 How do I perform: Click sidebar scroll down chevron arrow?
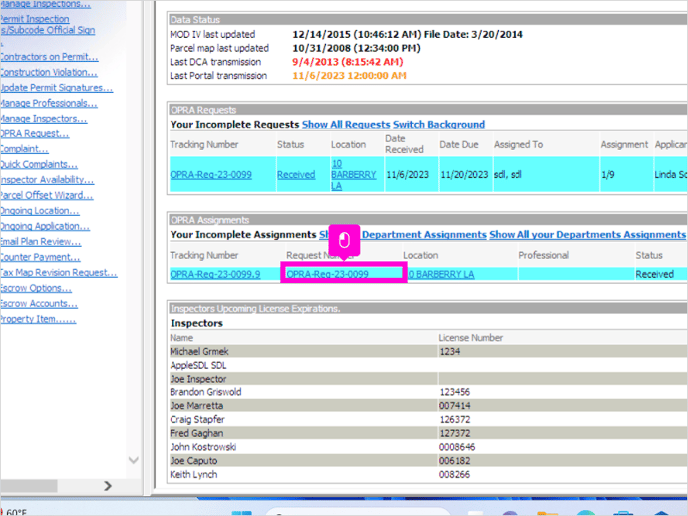point(134,460)
